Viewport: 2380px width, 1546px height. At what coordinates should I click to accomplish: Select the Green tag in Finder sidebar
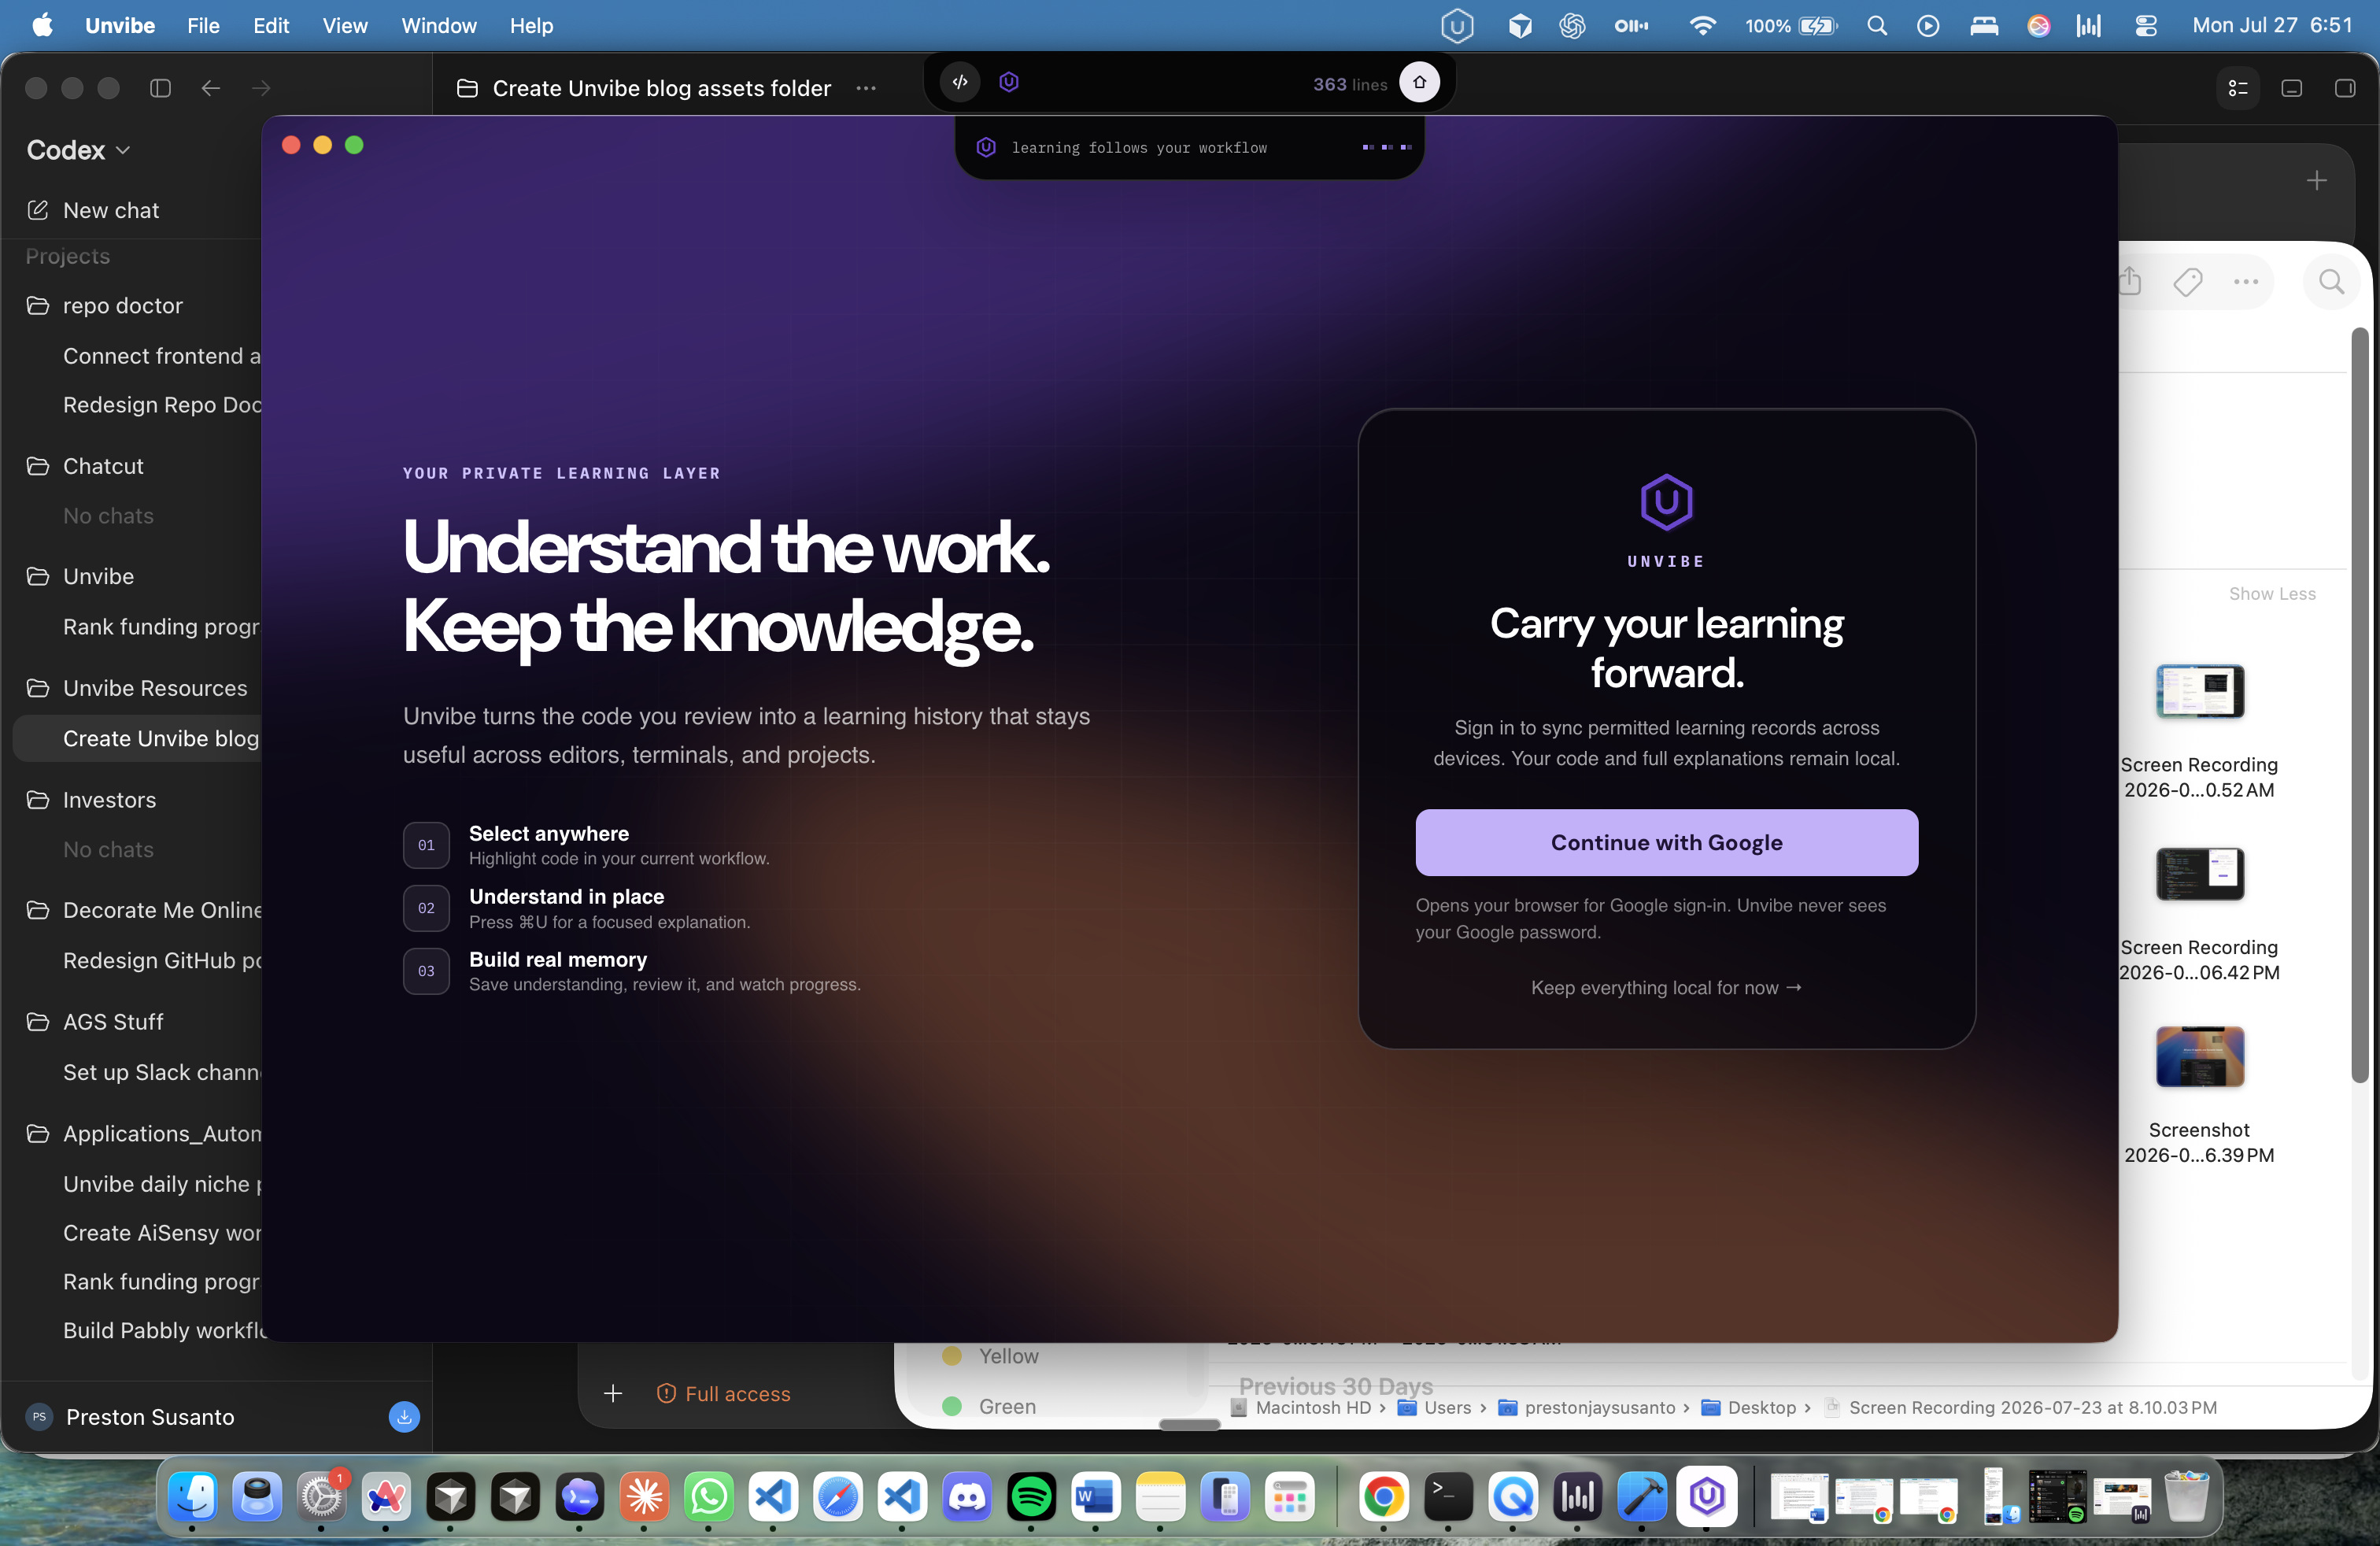[x=1007, y=1406]
